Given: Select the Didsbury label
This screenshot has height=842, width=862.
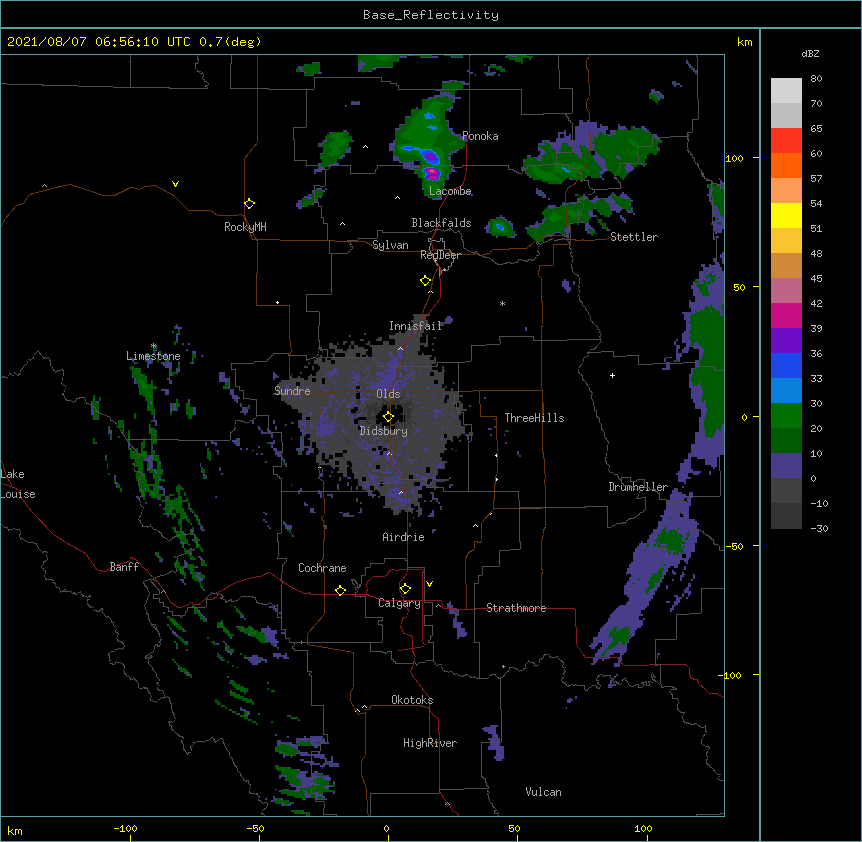Looking at the screenshot, I should point(384,431).
